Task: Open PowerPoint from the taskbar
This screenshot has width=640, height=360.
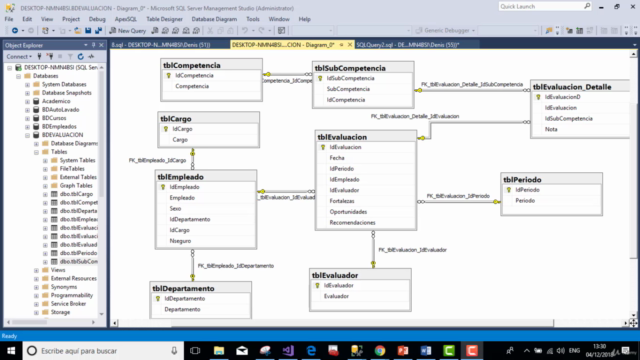Action: [403, 351]
